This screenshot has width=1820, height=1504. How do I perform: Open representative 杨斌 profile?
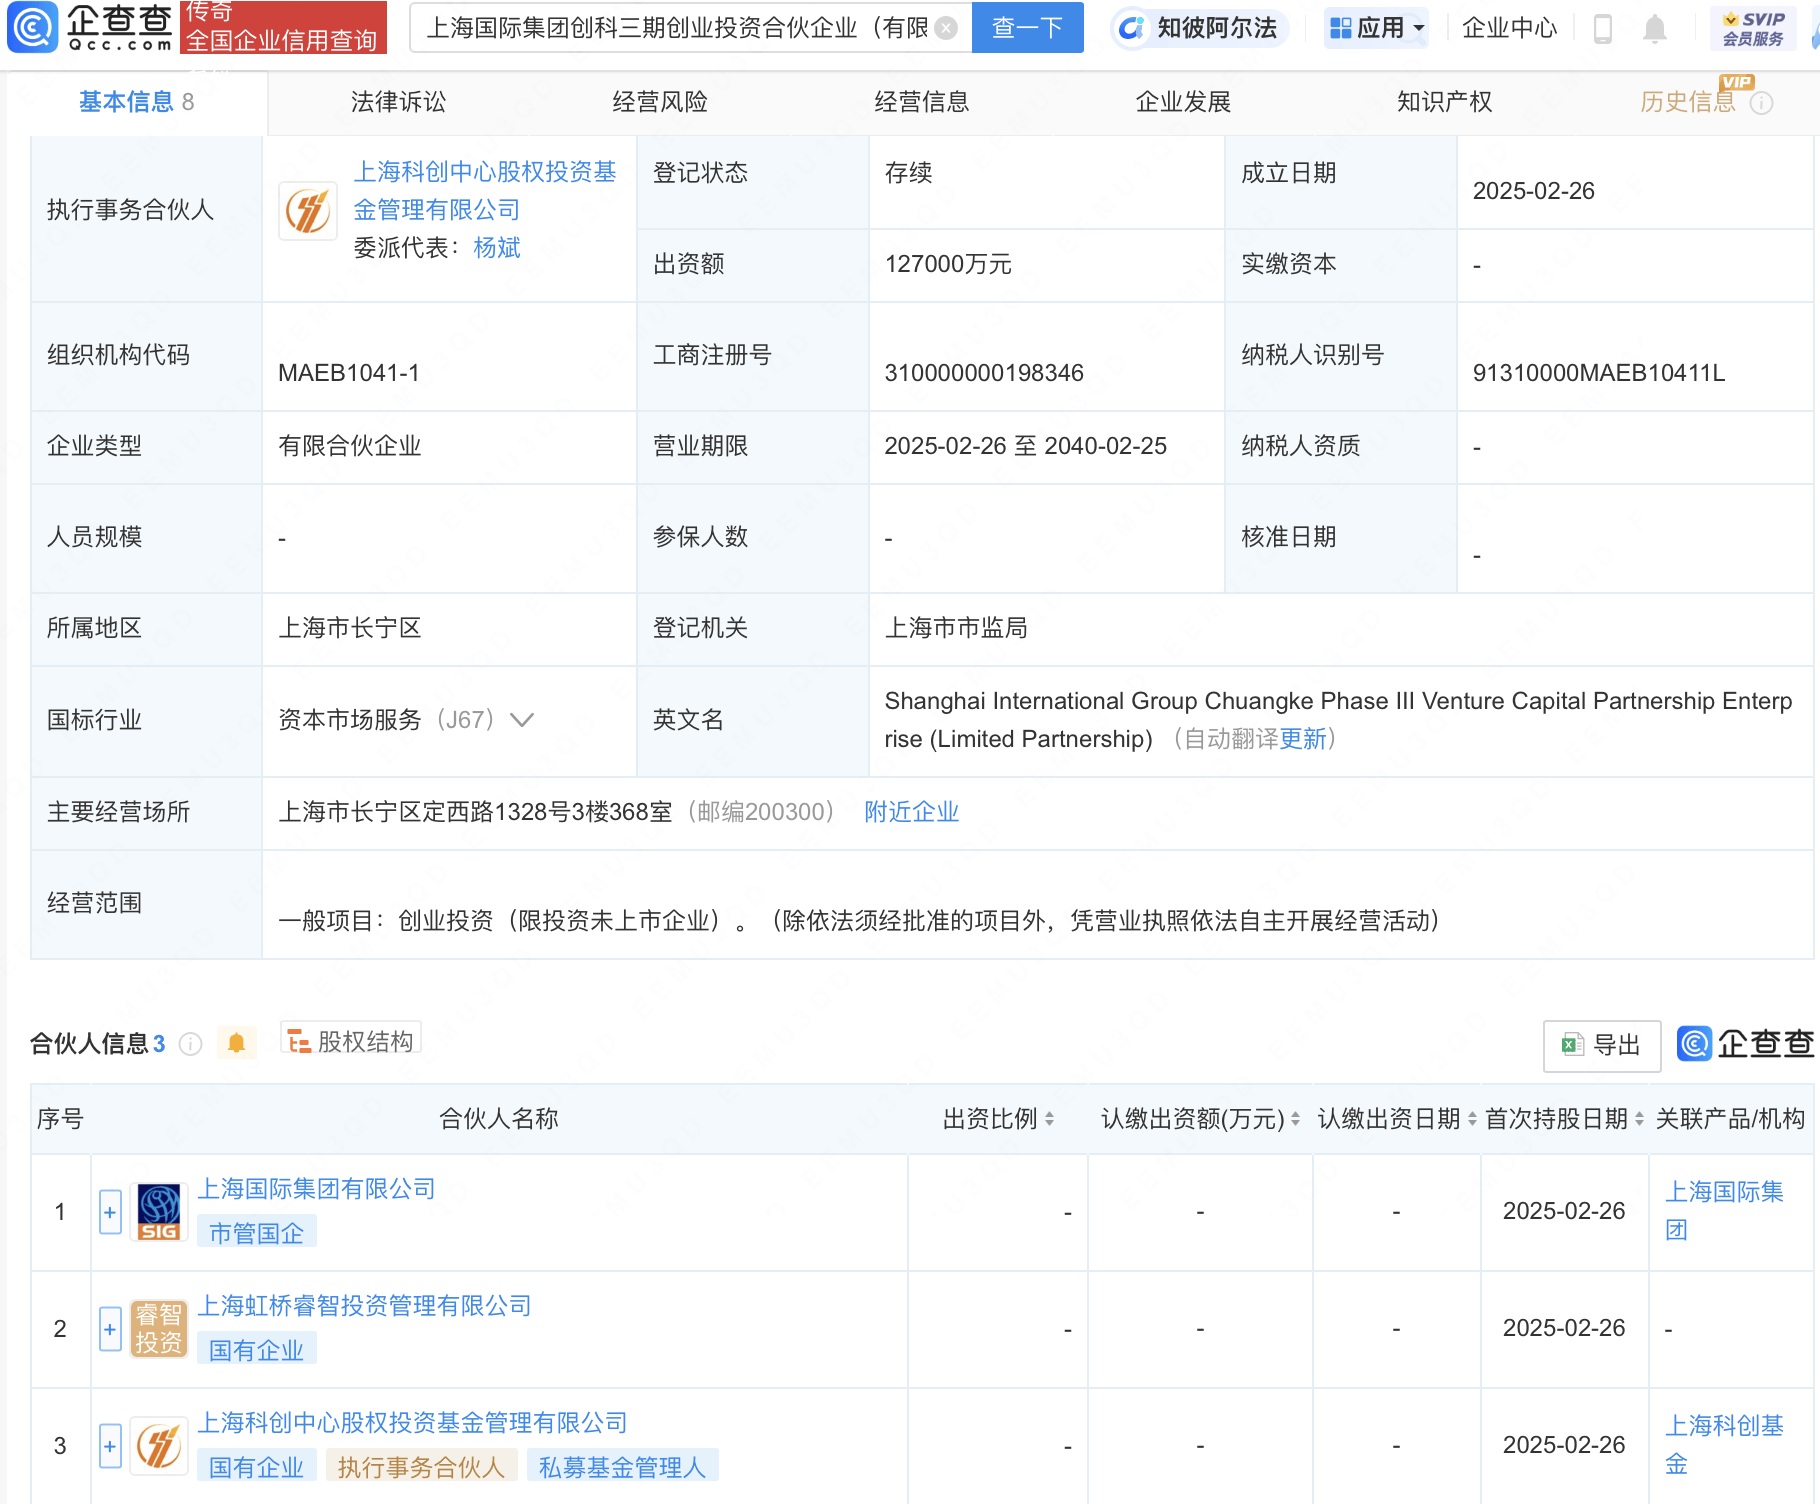click(497, 248)
